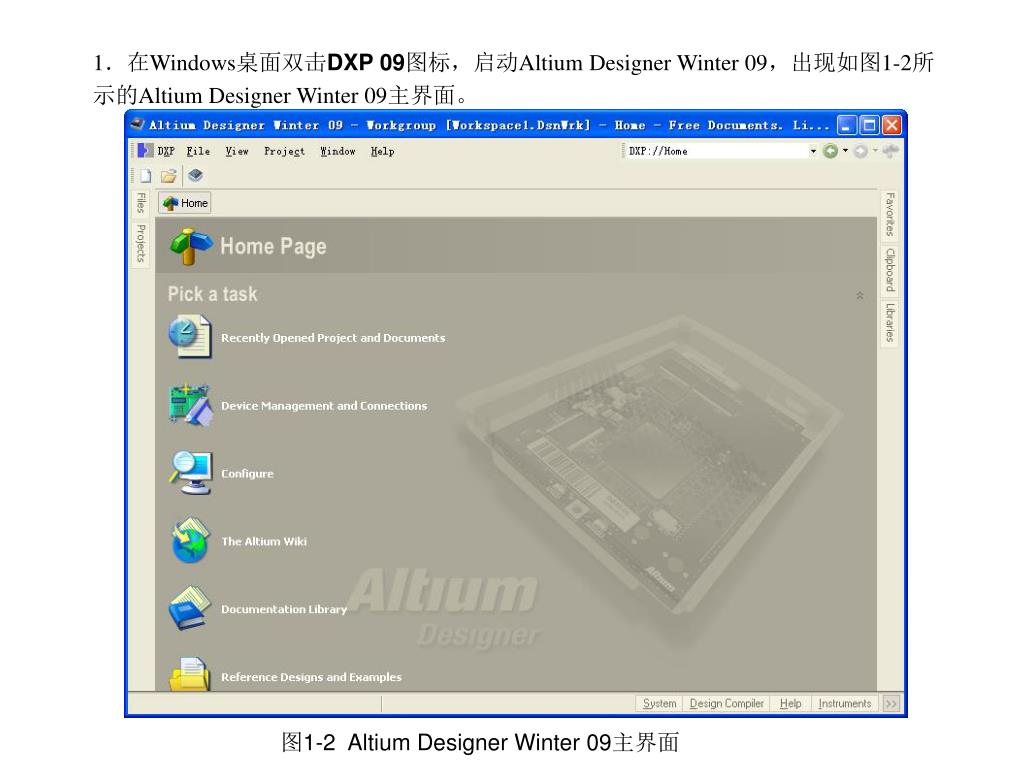
Task: Click Recently Opened Project and Documents link
Action: pyautogui.click(x=333, y=338)
